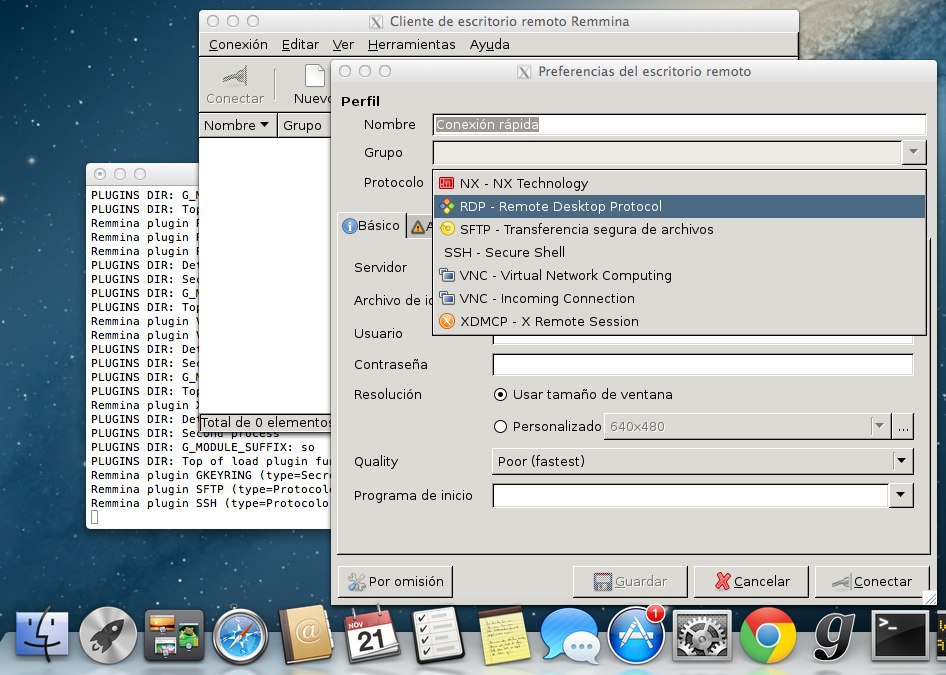Open the Grupo dropdown arrow

(x=913, y=152)
